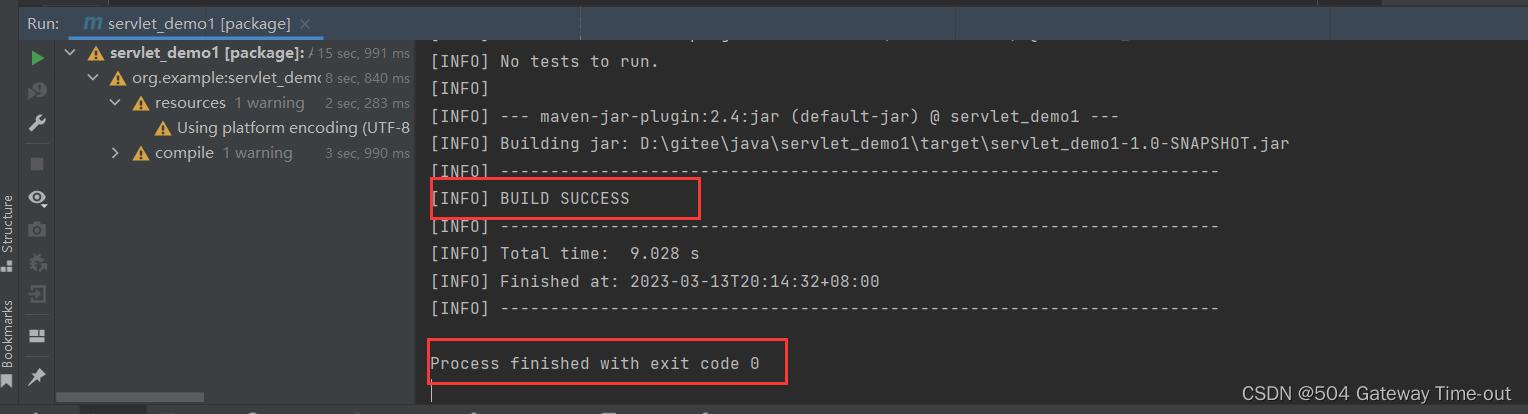Click the Exit door icon
The image size is (1528, 414).
click(x=37, y=295)
